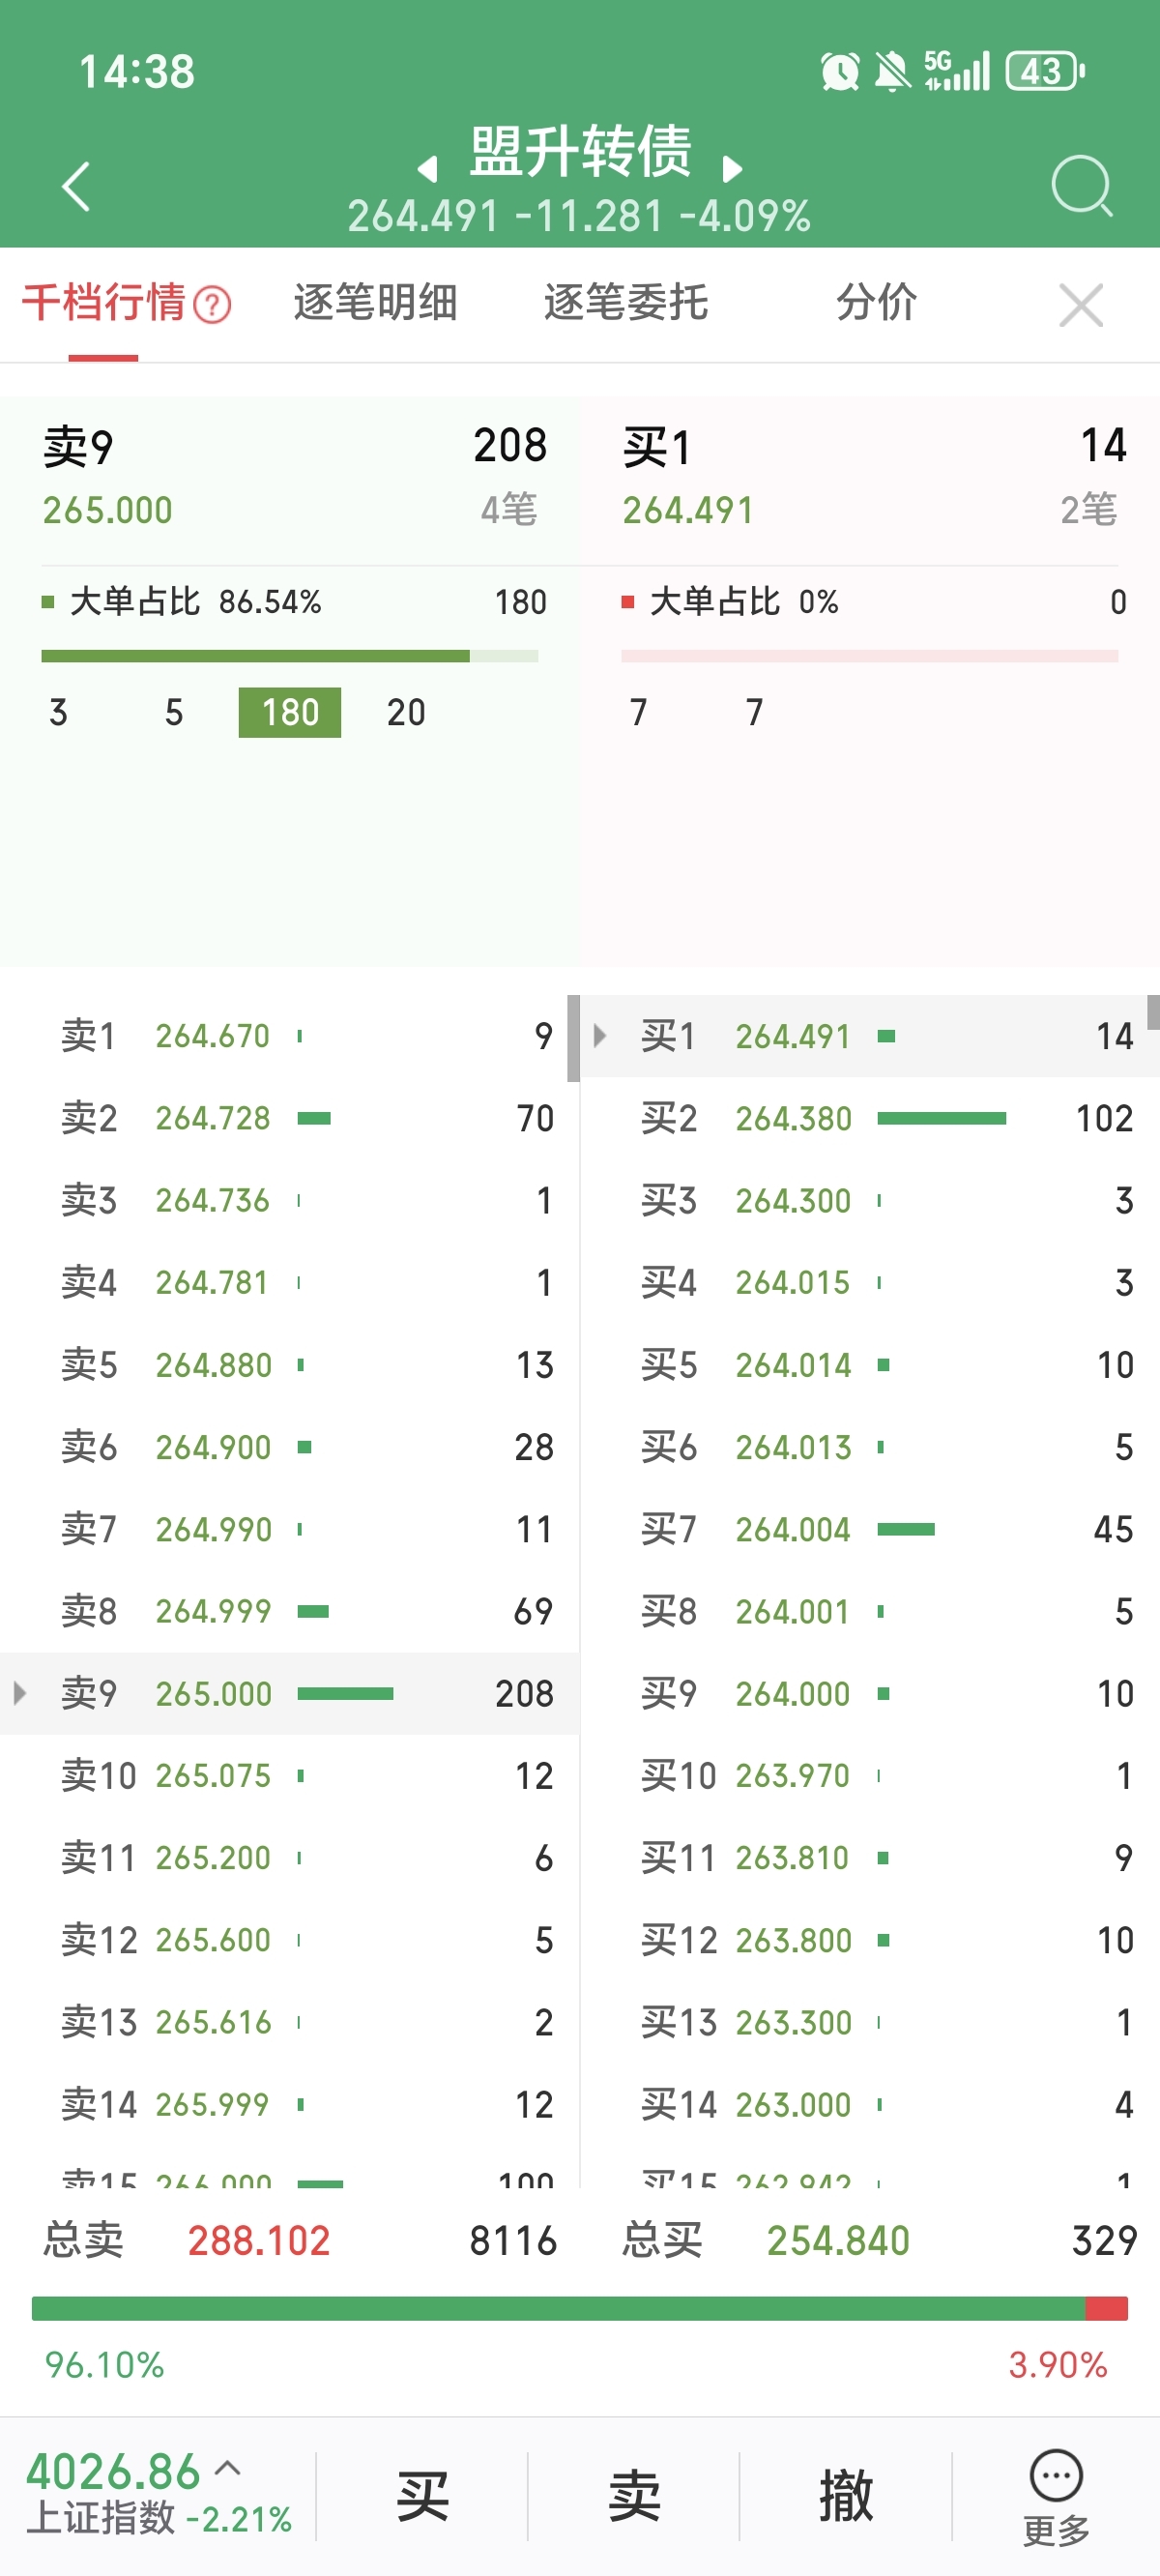Switch to next bond with right triangle
The image size is (1160, 2576).
tap(732, 169)
